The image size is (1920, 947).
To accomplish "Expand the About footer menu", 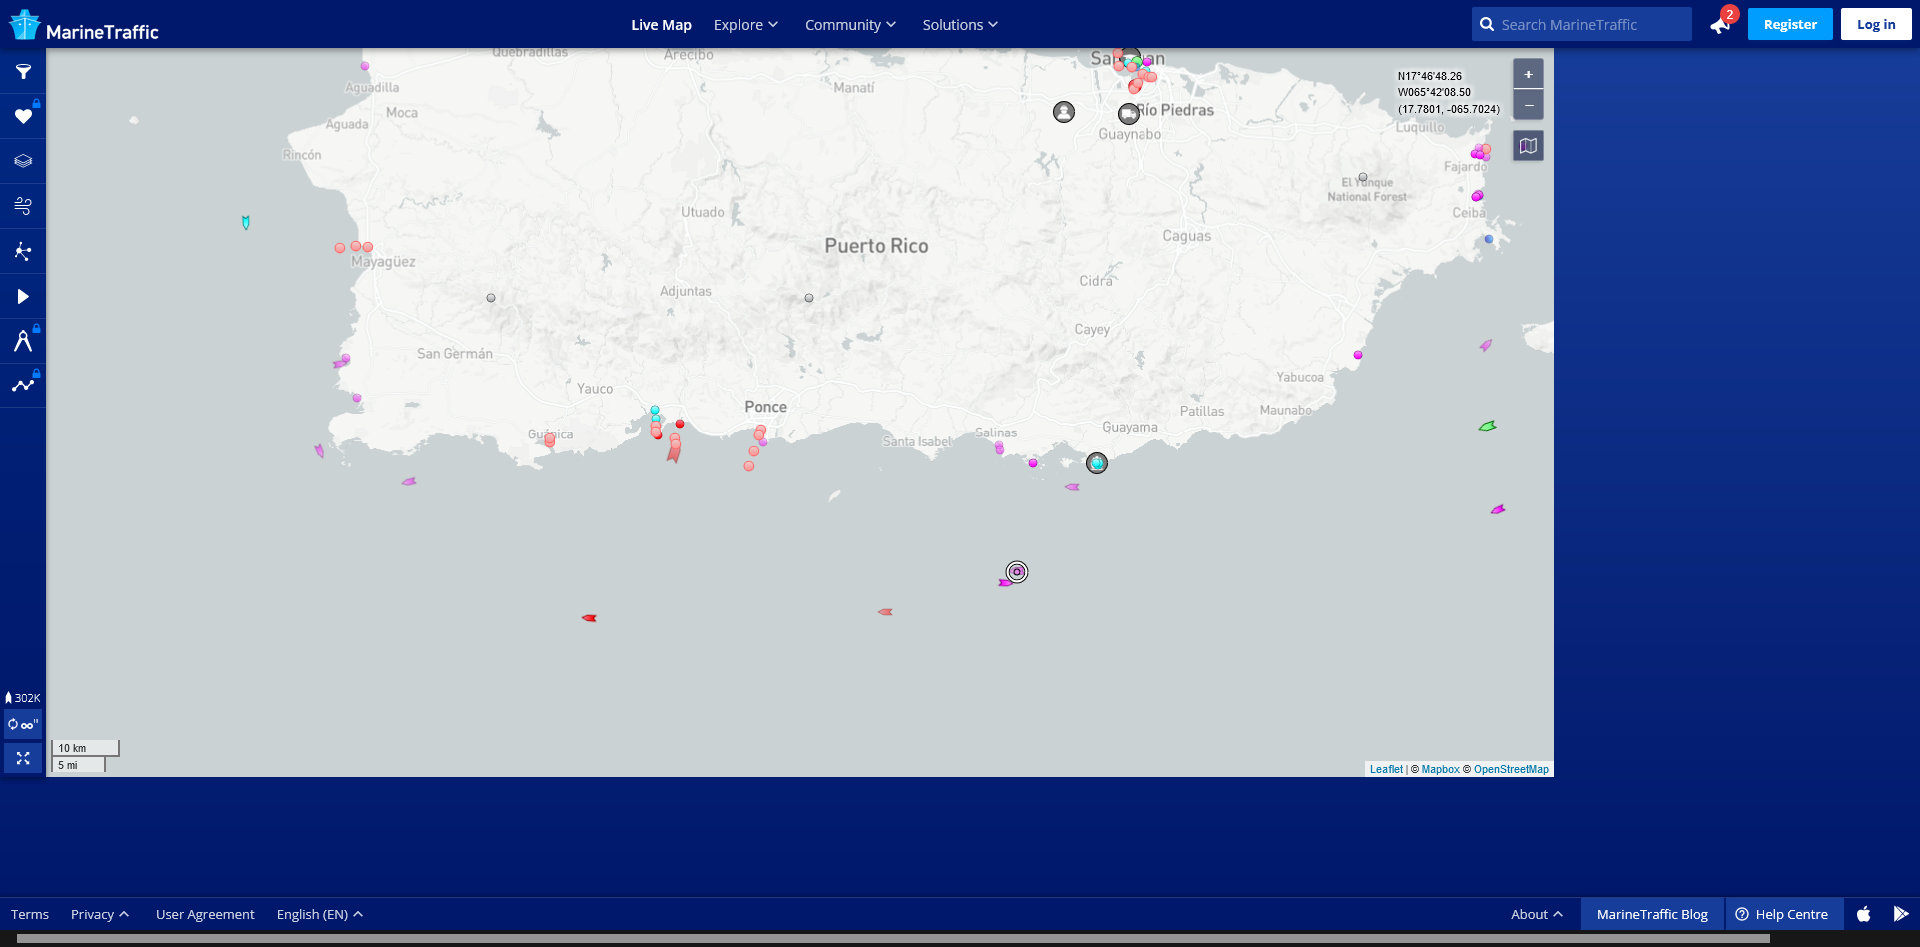I will tap(1537, 914).
